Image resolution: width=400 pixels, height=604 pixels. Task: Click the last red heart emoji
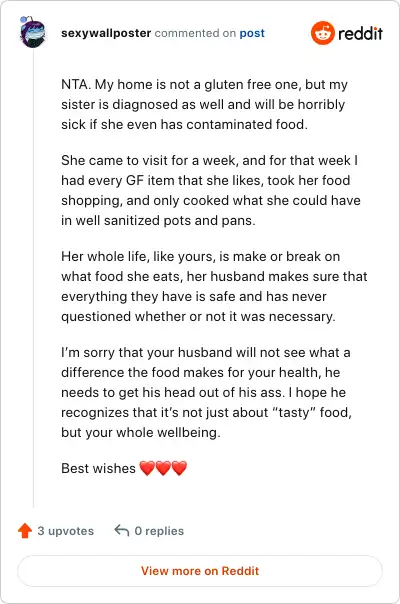point(179,468)
